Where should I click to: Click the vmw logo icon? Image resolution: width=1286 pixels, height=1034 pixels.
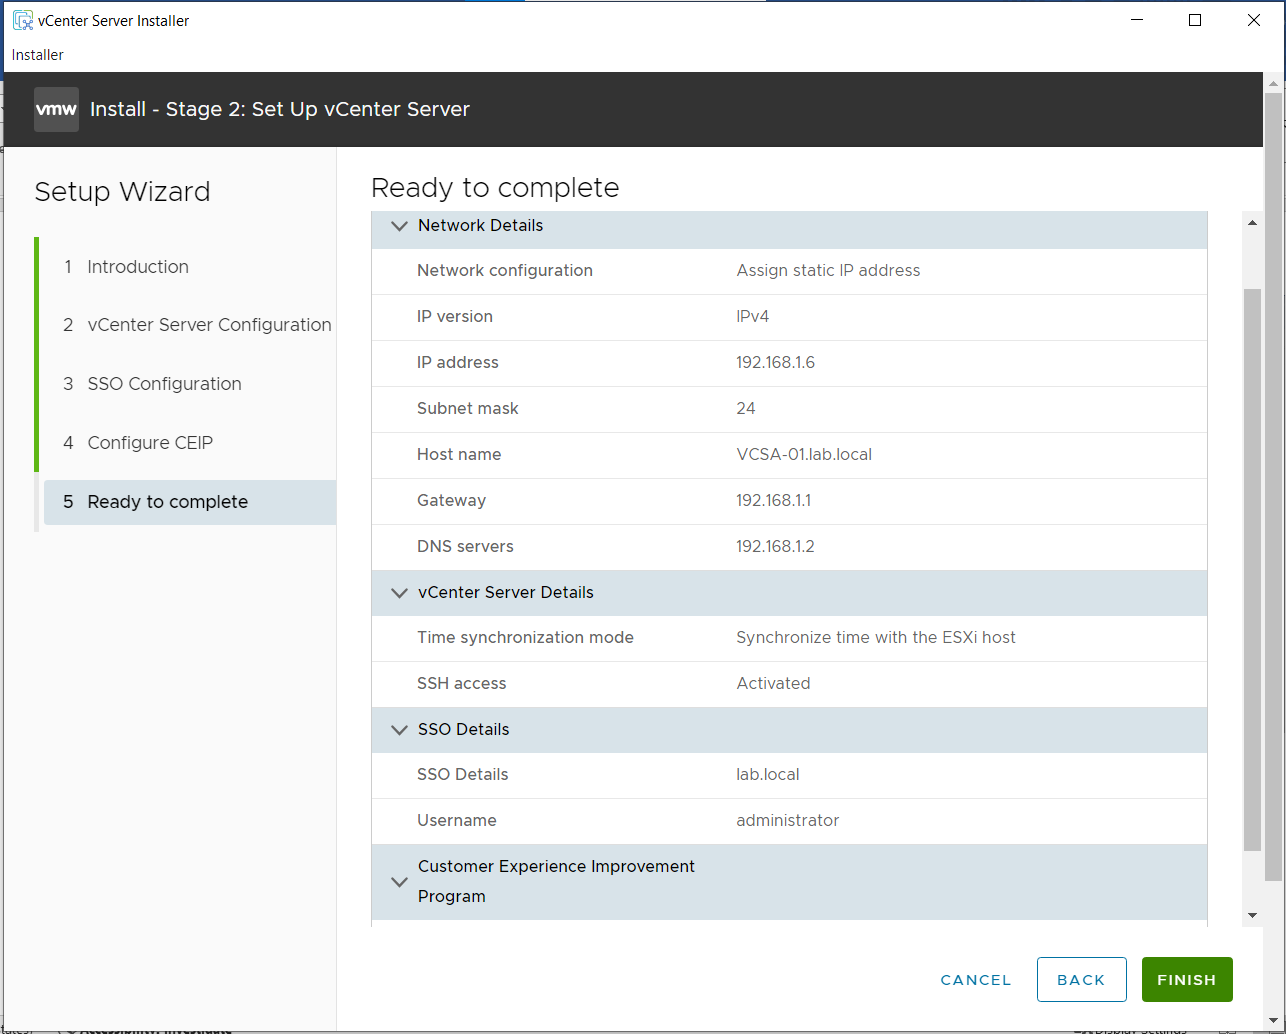coord(56,110)
